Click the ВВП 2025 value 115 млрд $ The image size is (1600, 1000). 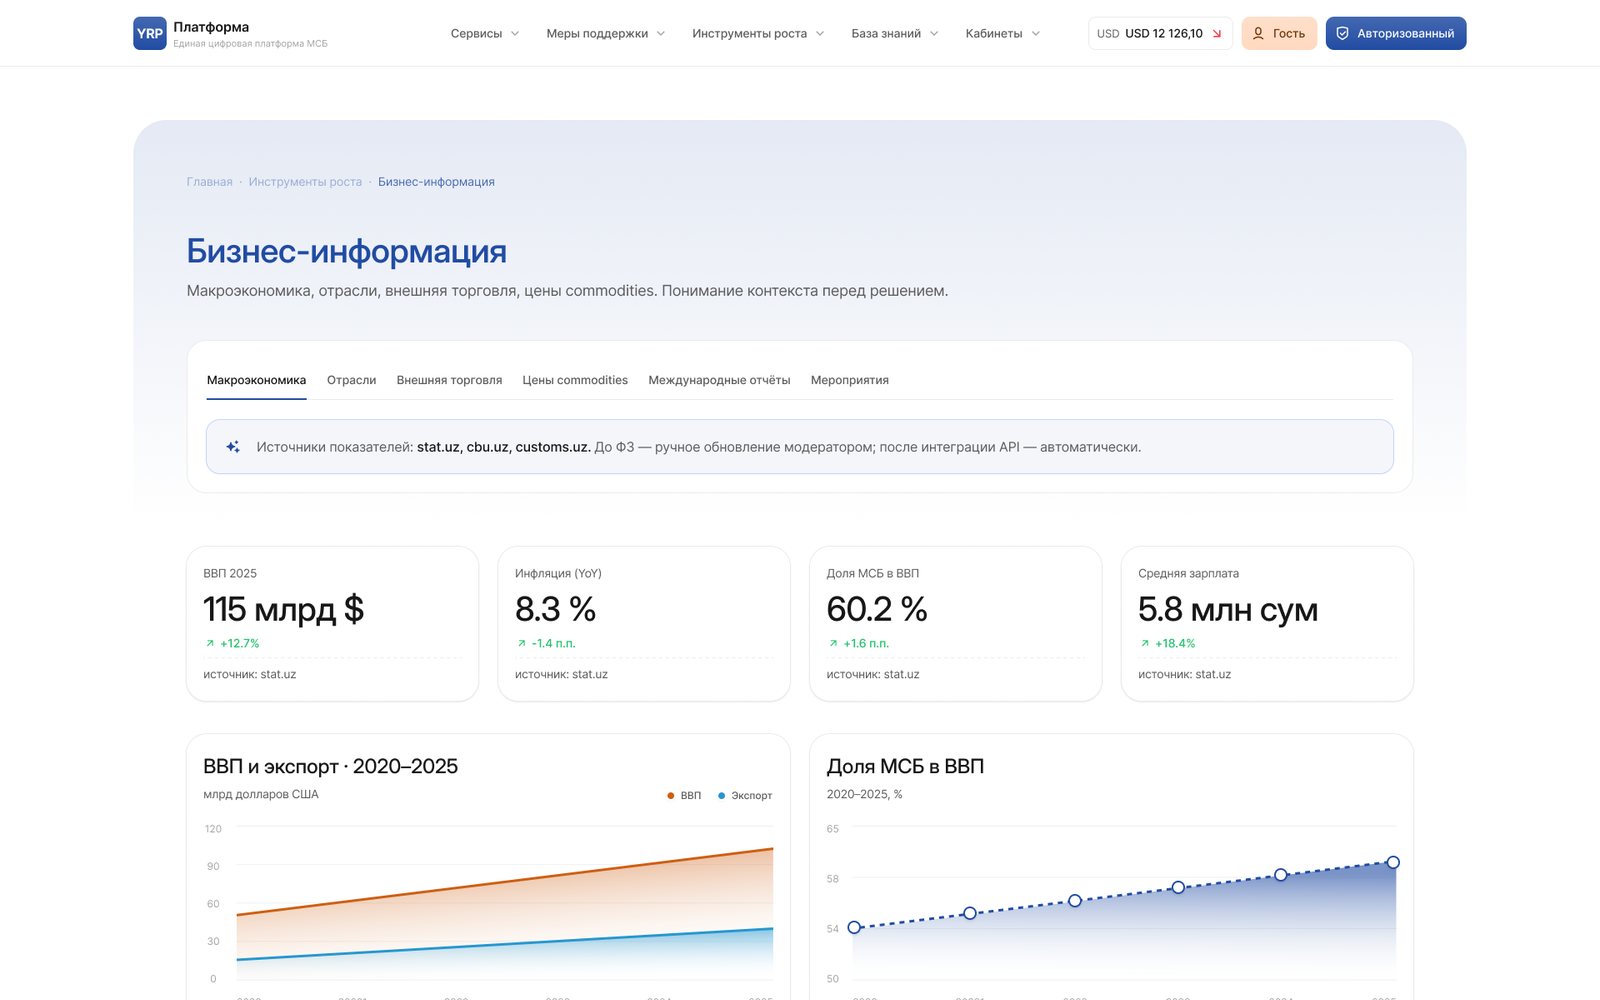click(x=283, y=609)
